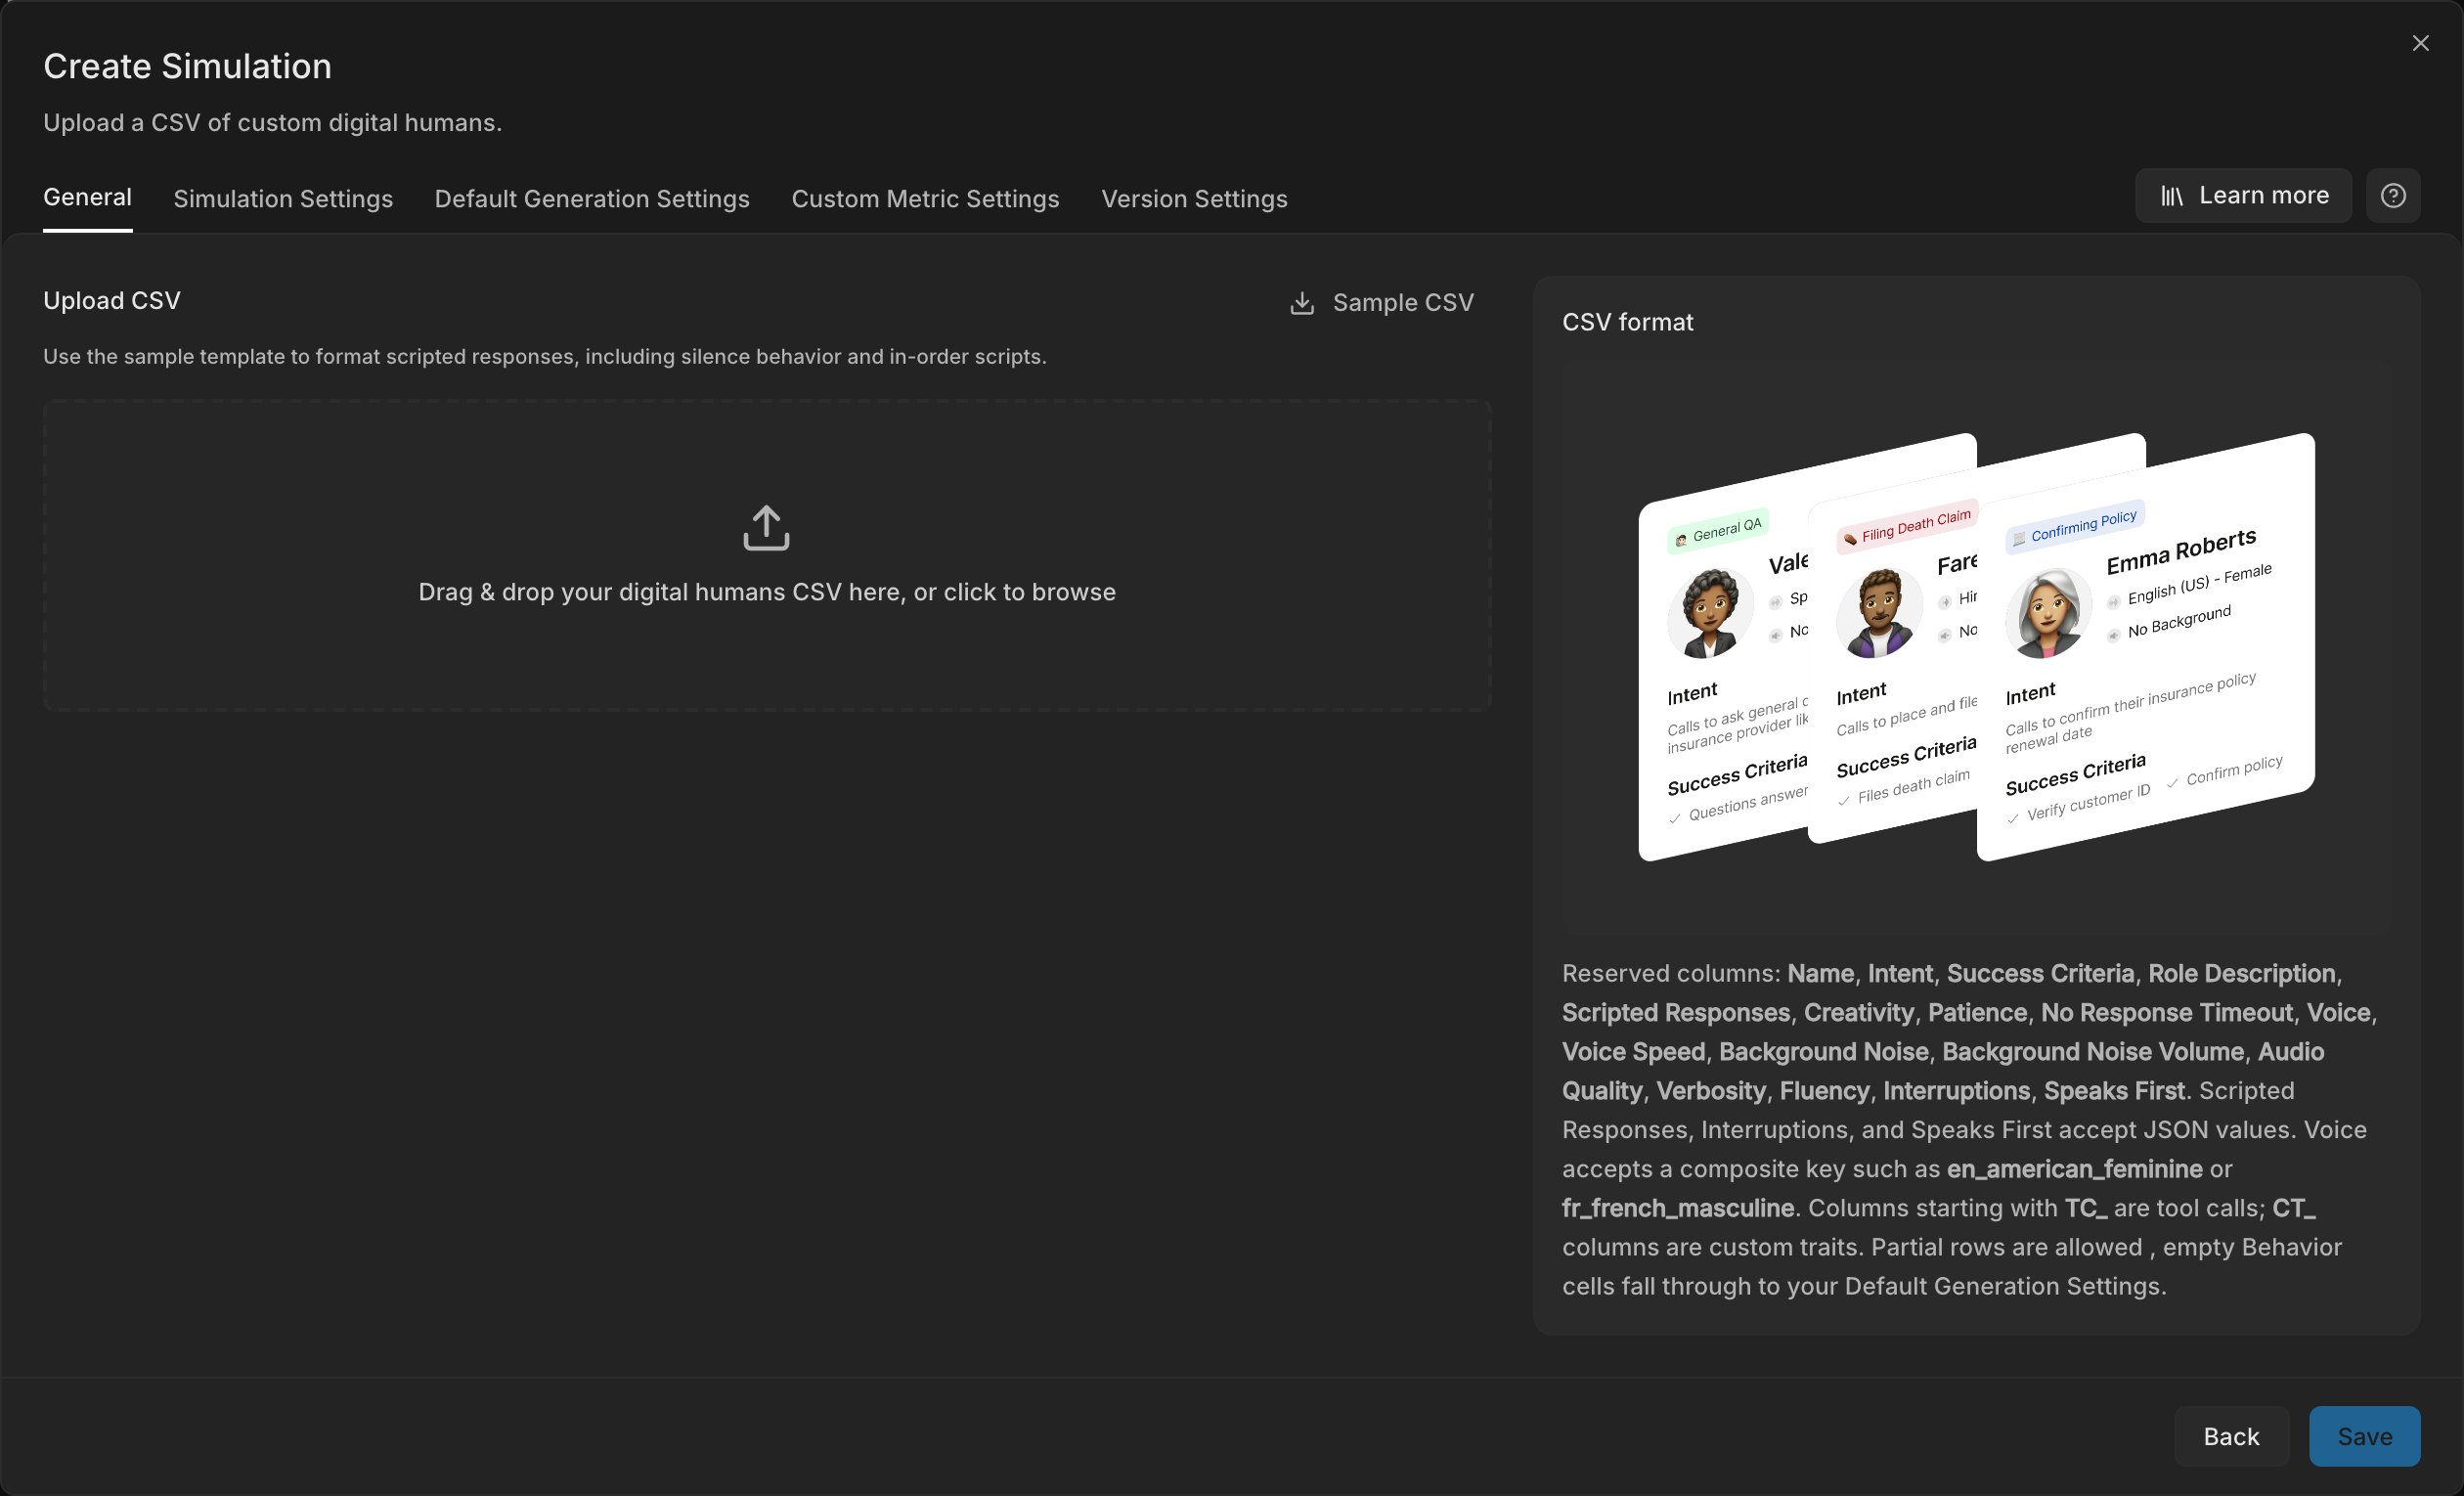Click the "Upload CSV" heading
This screenshot has height=1496, width=2464.
tap(112, 301)
